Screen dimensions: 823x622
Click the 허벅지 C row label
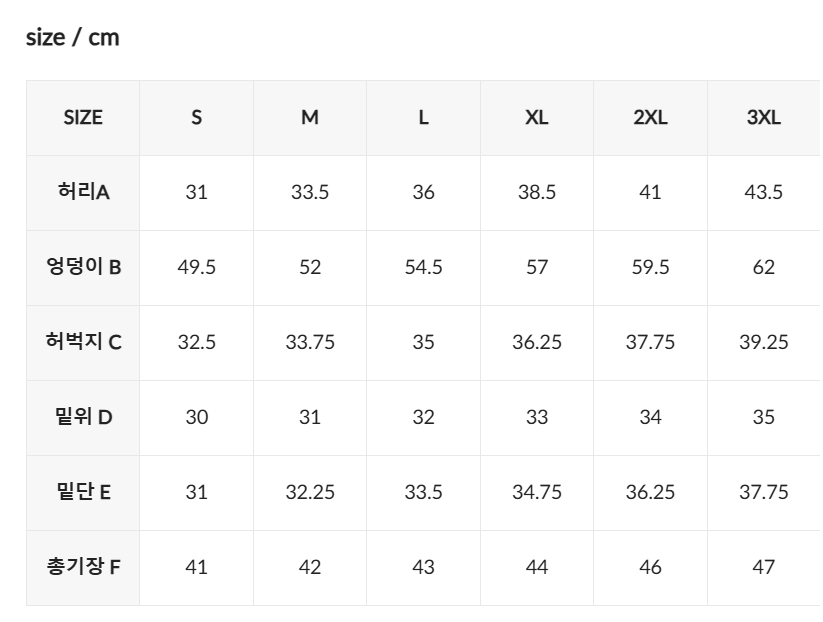[x=83, y=343]
